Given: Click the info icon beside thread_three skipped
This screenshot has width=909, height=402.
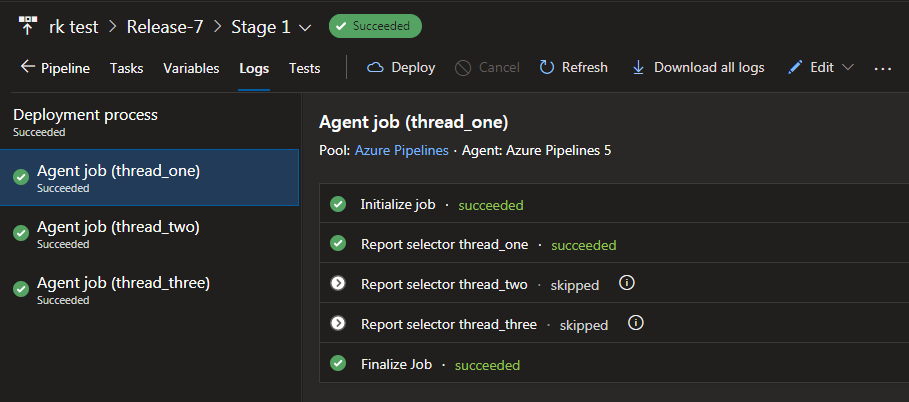Looking at the screenshot, I should (635, 323).
